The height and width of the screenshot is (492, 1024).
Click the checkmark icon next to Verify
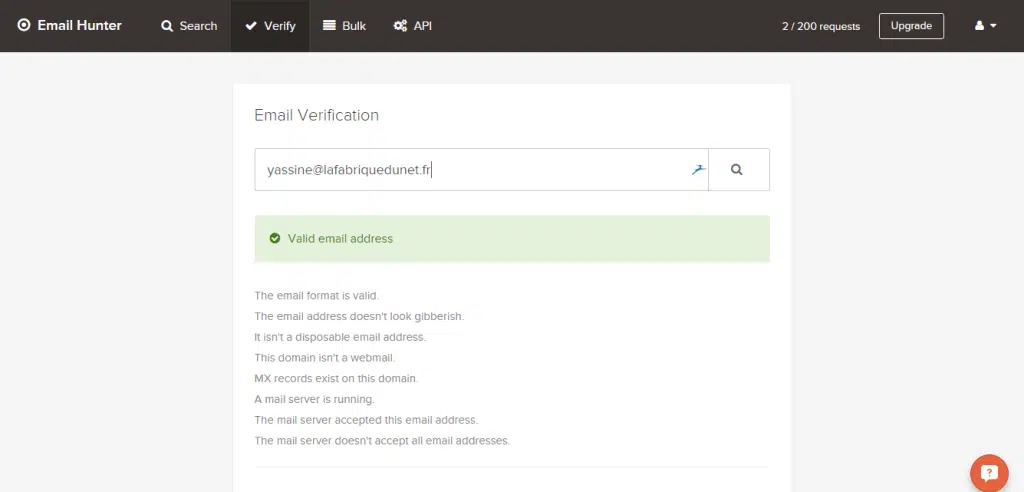click(x=251, y=26)
